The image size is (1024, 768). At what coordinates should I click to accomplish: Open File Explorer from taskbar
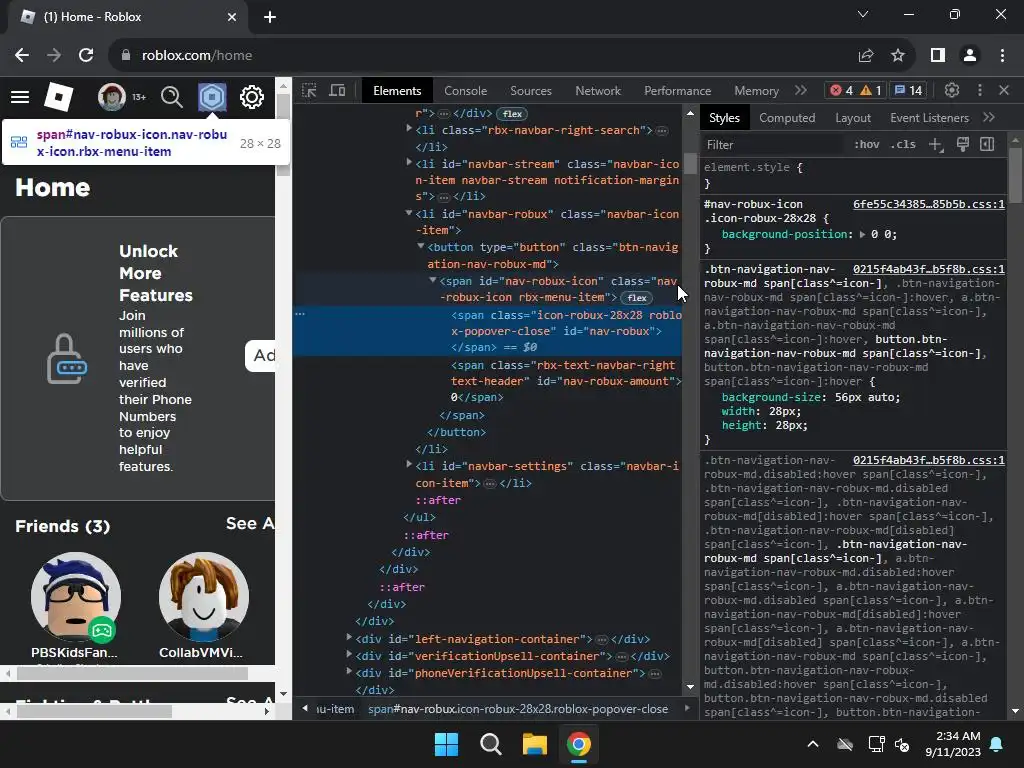coord(534,744)
